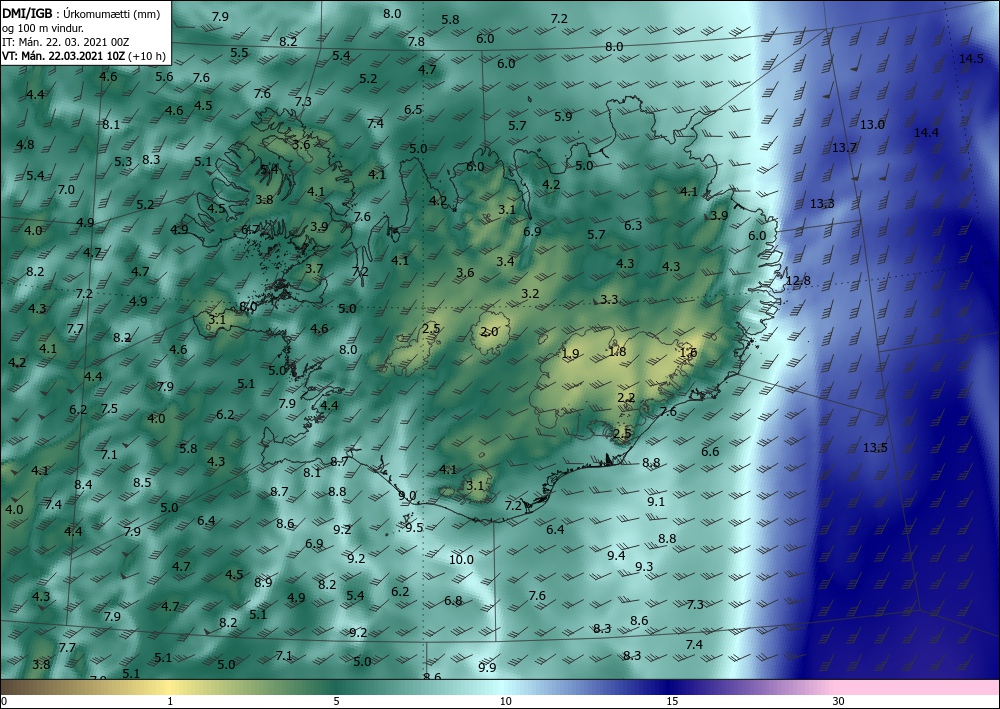This screenshot has width=1000, height=709.
Task: Click the map value 8.5
Action: [142, 482]
